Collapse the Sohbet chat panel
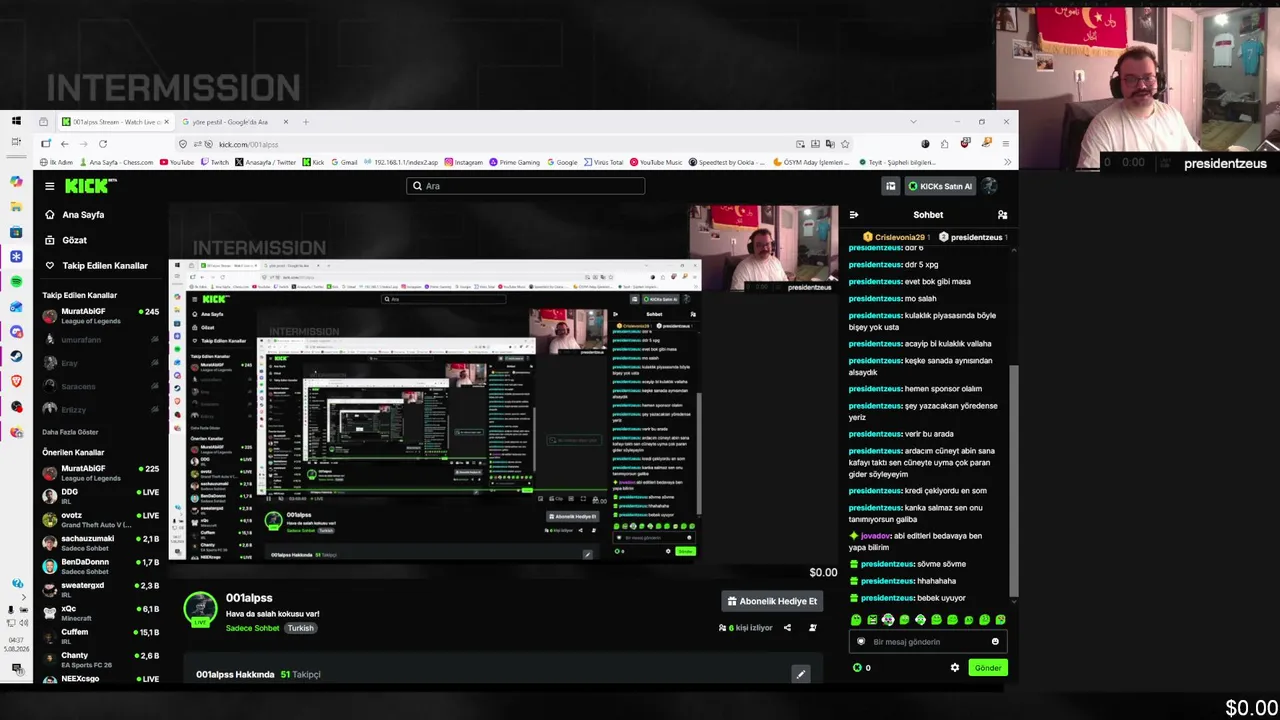The image size is (1280, 720). tap(854, 215)
